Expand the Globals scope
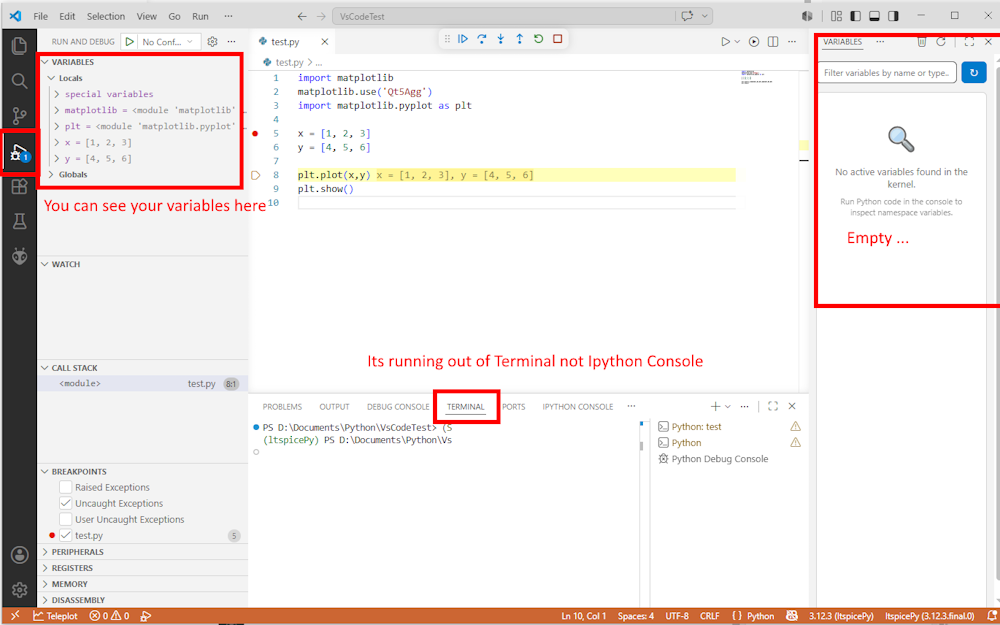 coord(52,174)
